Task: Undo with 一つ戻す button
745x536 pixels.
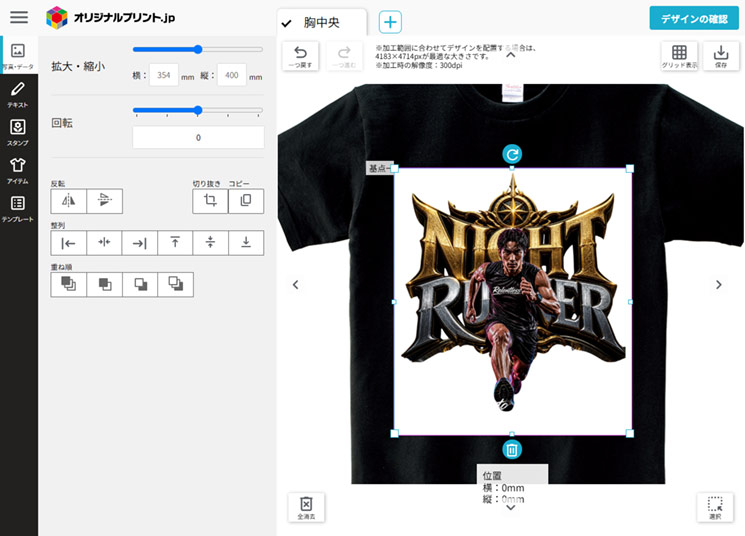Action: 300,56
